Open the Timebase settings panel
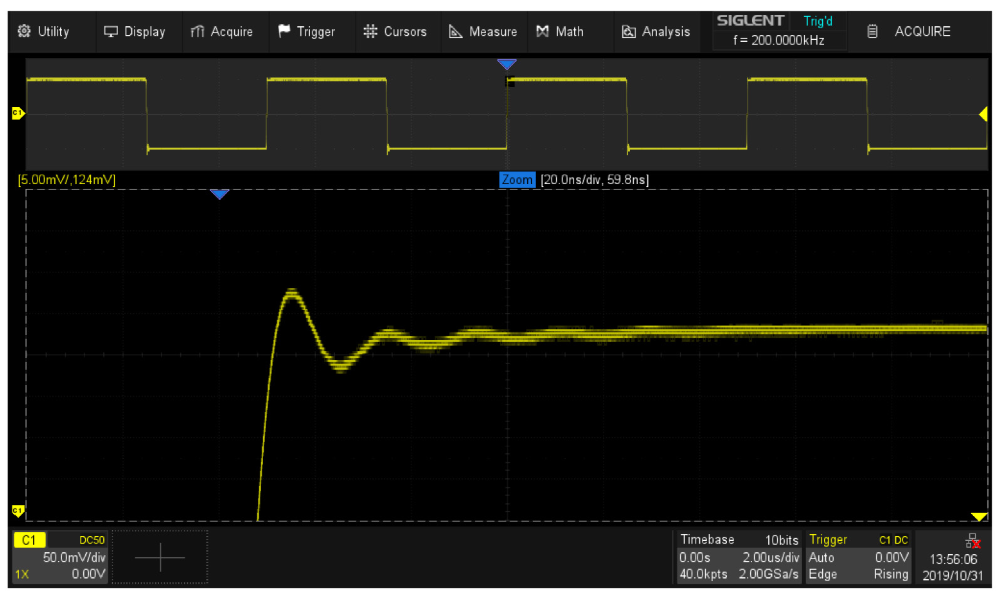The height and width of the screenshot is (598, 1000). (x=739, y=557)
